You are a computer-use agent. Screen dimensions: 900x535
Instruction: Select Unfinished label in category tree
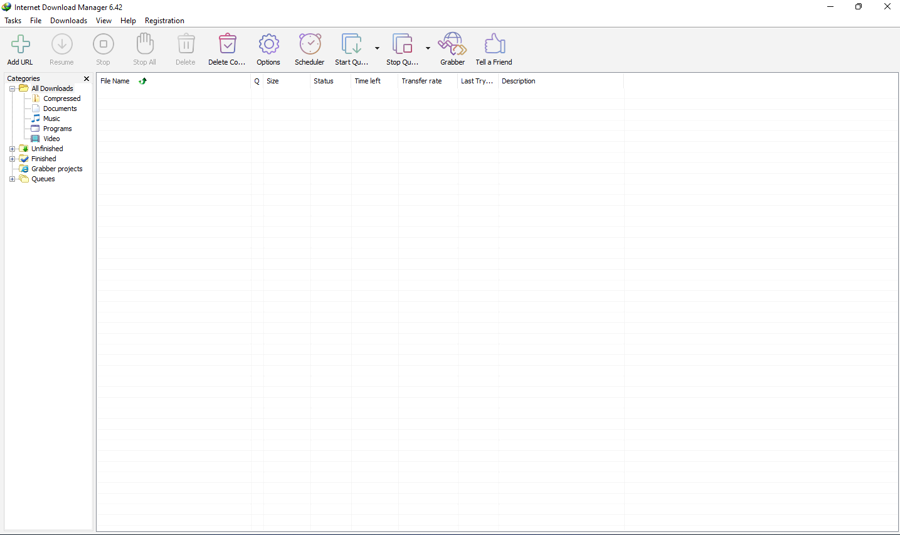[47, 149]
